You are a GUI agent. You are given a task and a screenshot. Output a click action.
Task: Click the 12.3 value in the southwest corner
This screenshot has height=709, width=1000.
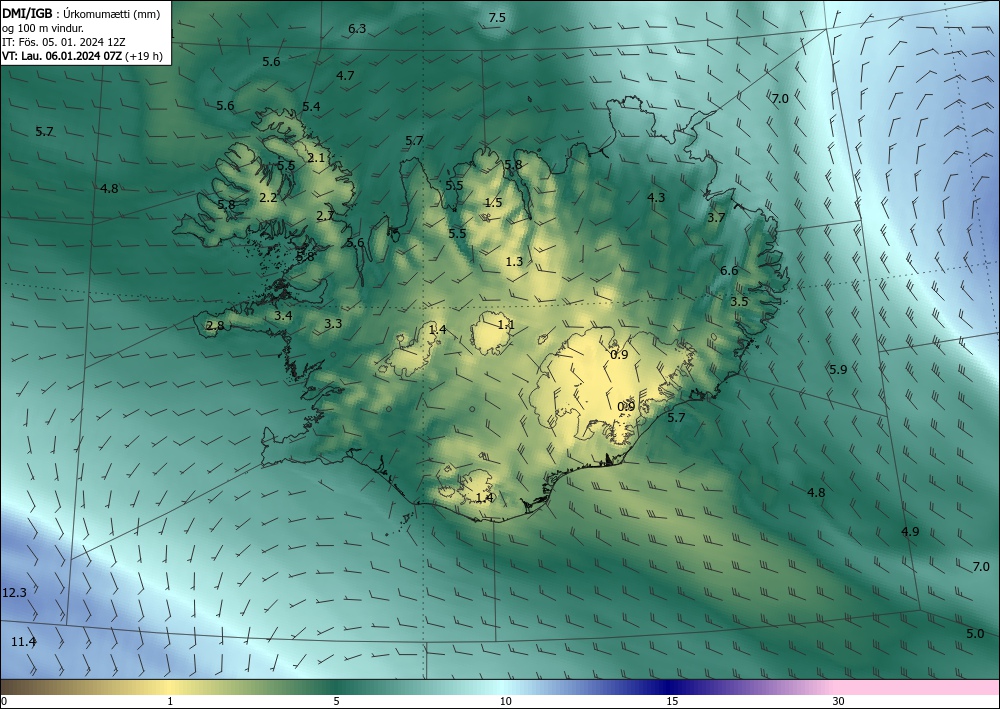pos(14,592)
